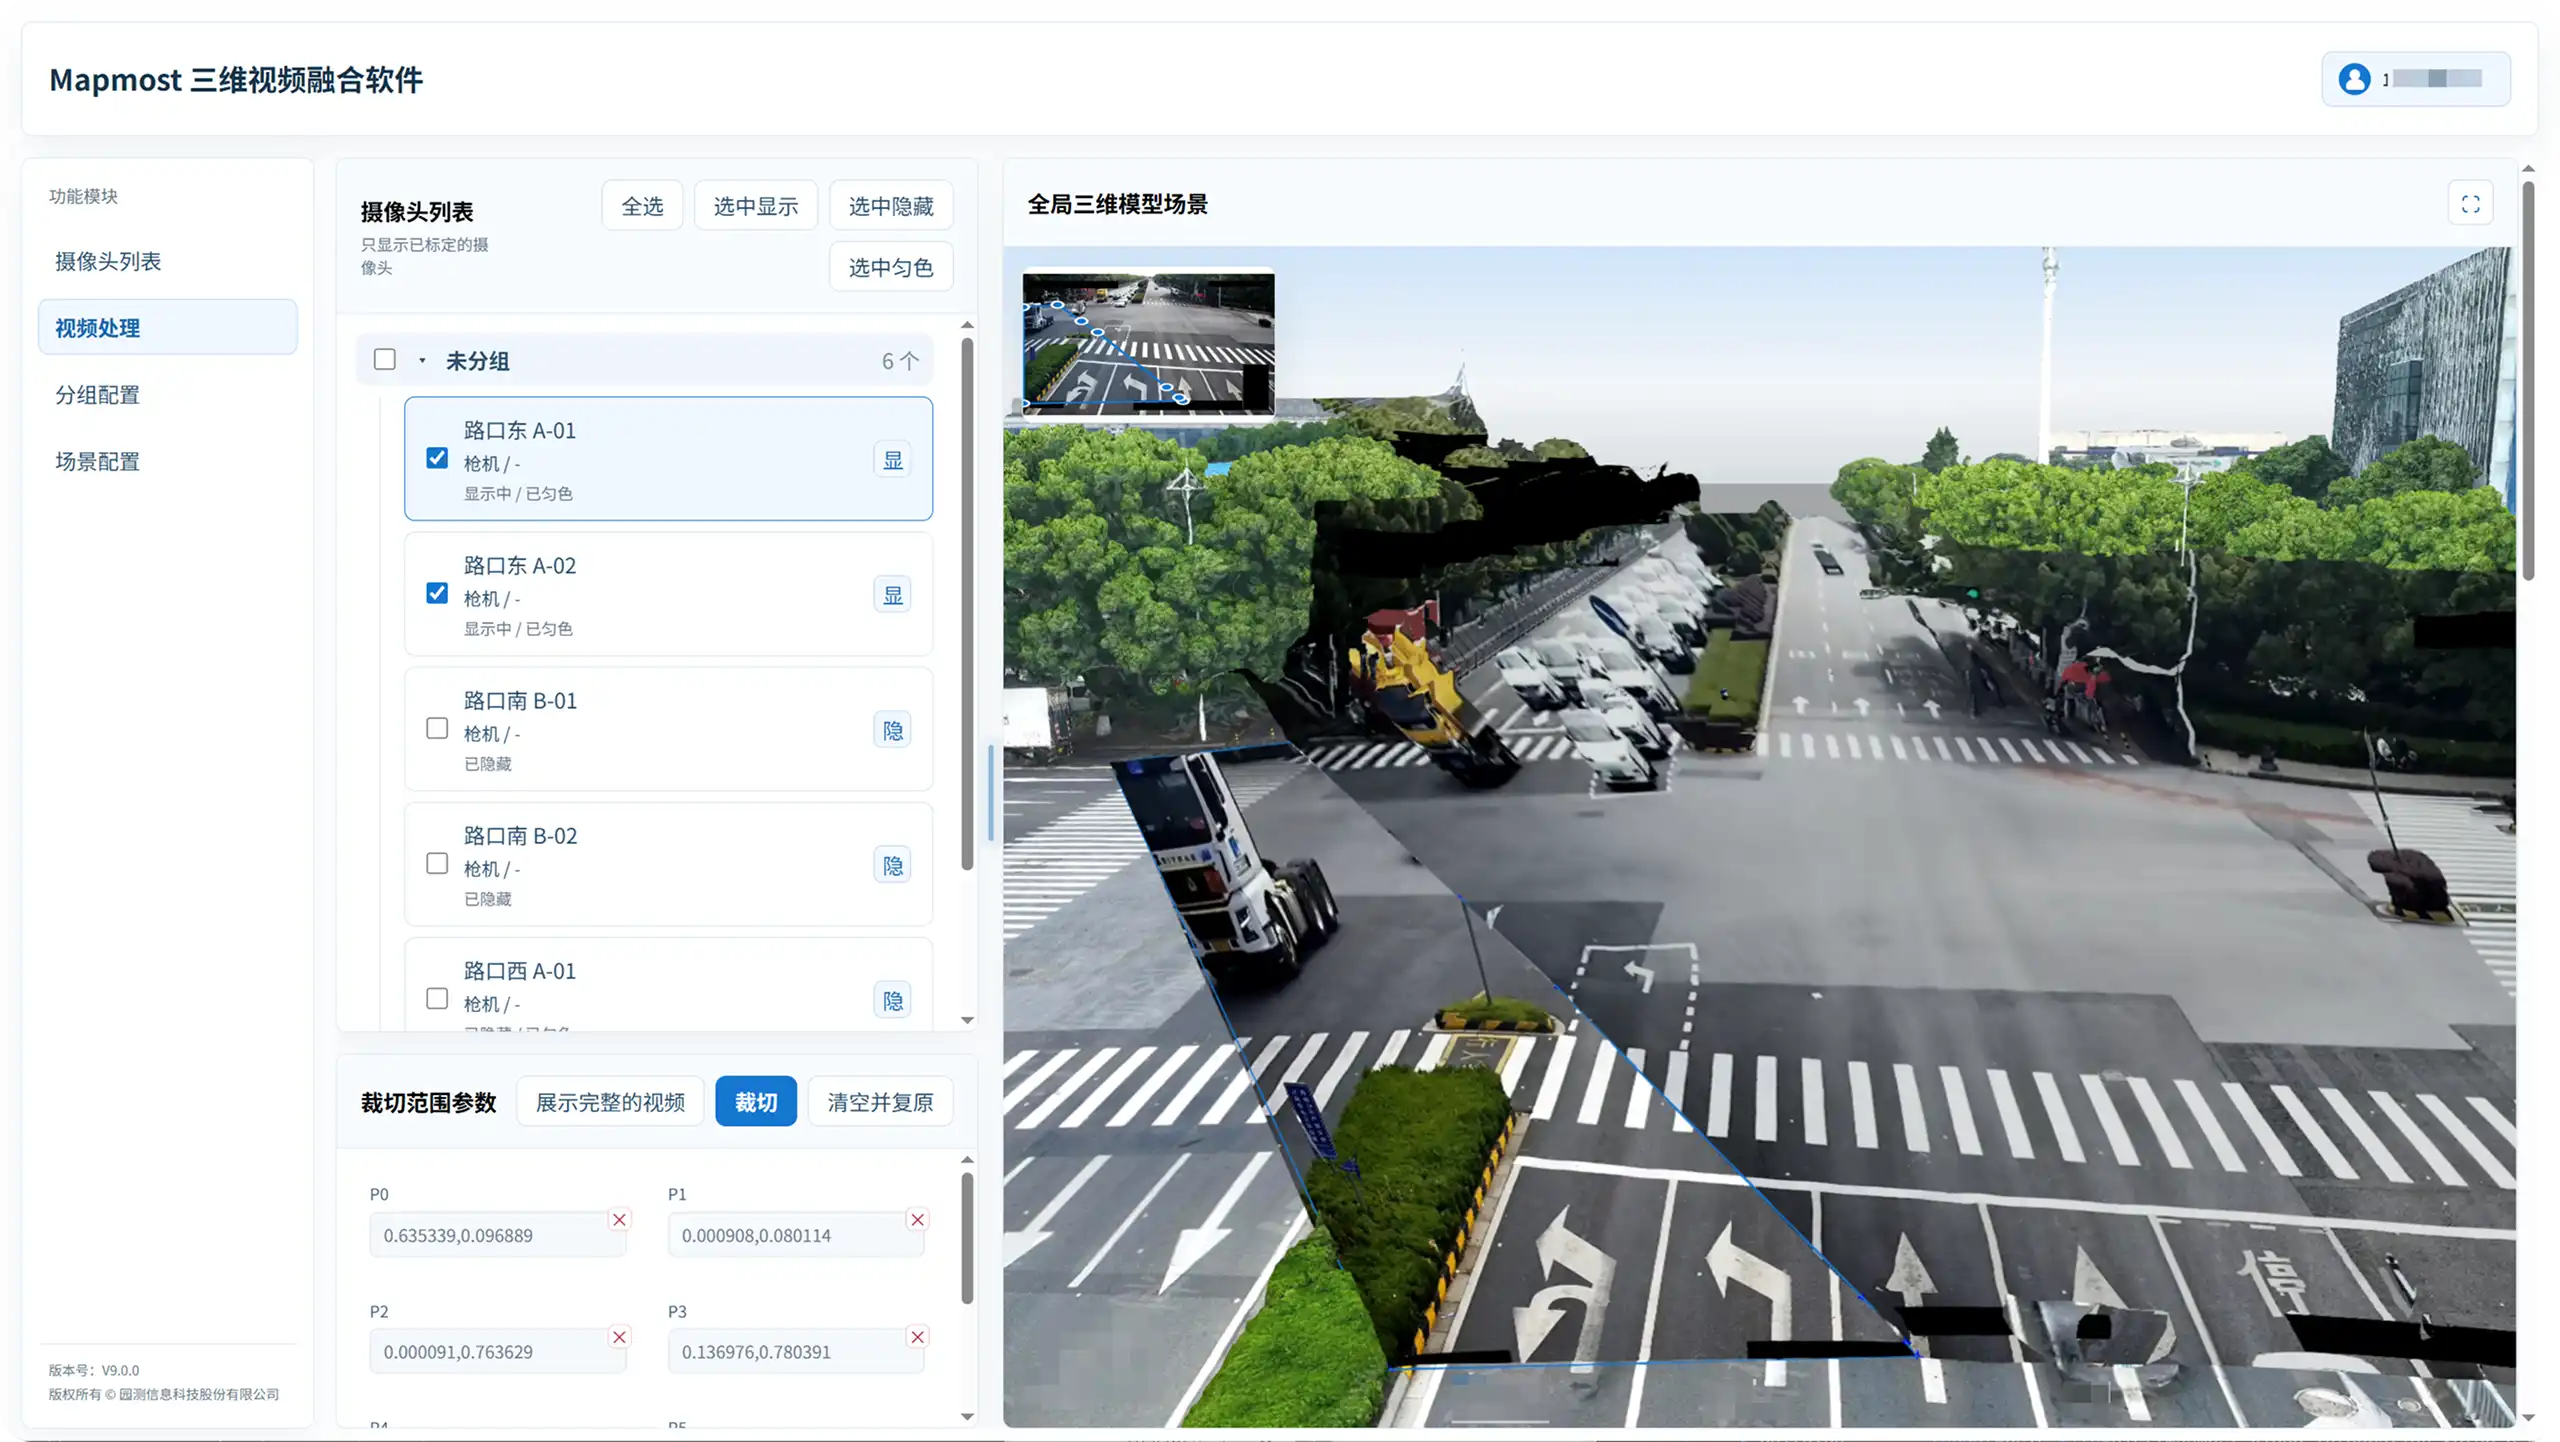2560x1442 pixels.
Task: Click the crop parameters scrollbar
Action: coord(967,1238)
